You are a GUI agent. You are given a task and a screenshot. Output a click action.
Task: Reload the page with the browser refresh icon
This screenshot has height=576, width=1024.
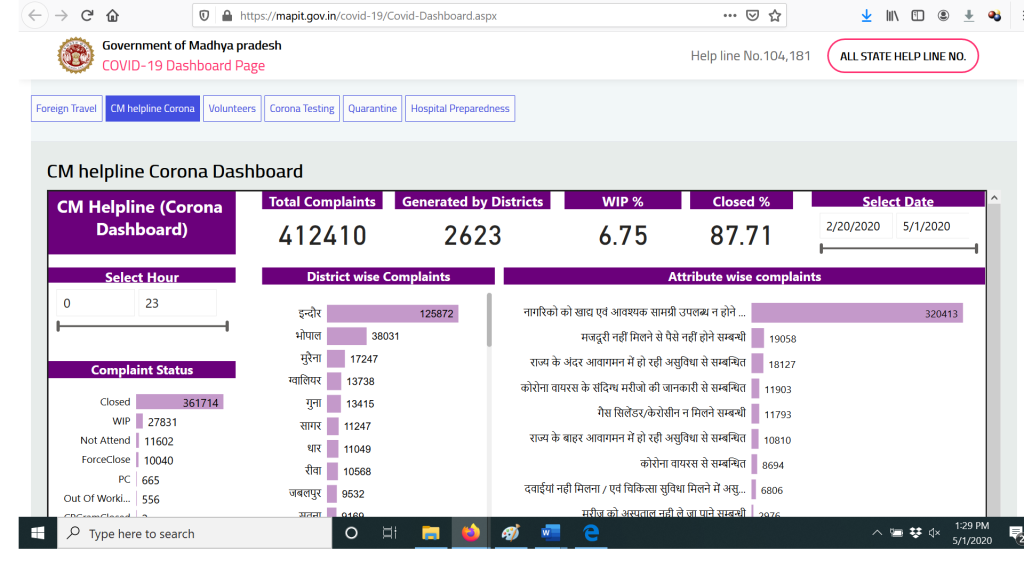(x=87, y=16)
